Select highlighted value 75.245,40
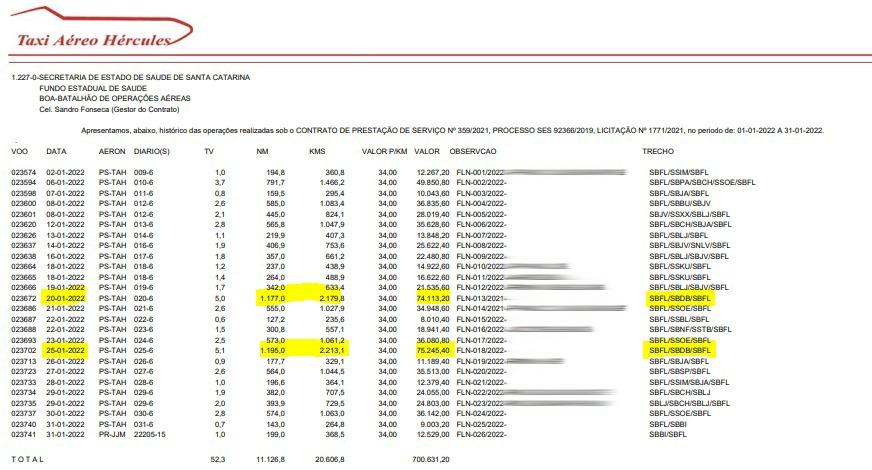Image resolution: width=872 pixels, height=470 pixels. point(433,350)
